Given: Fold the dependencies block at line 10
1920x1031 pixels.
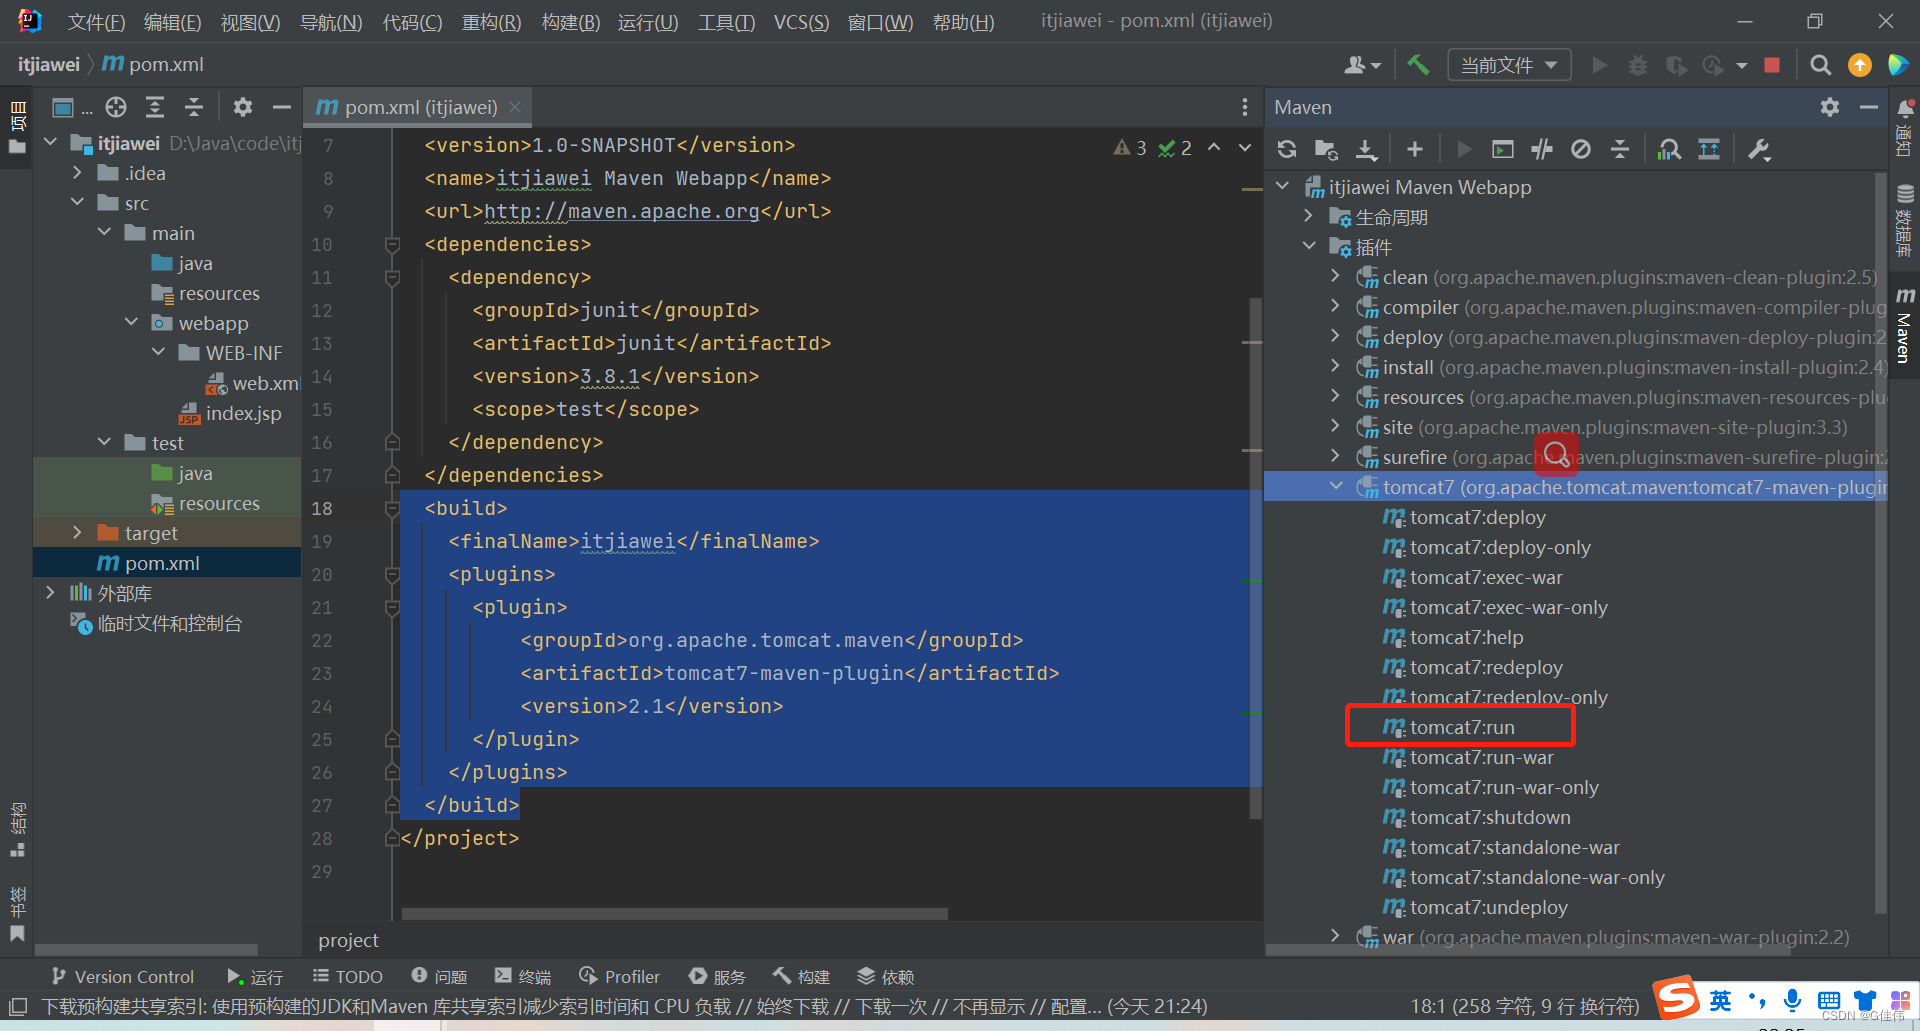Looking at the screenshot, I should click(x=392, y=244).
